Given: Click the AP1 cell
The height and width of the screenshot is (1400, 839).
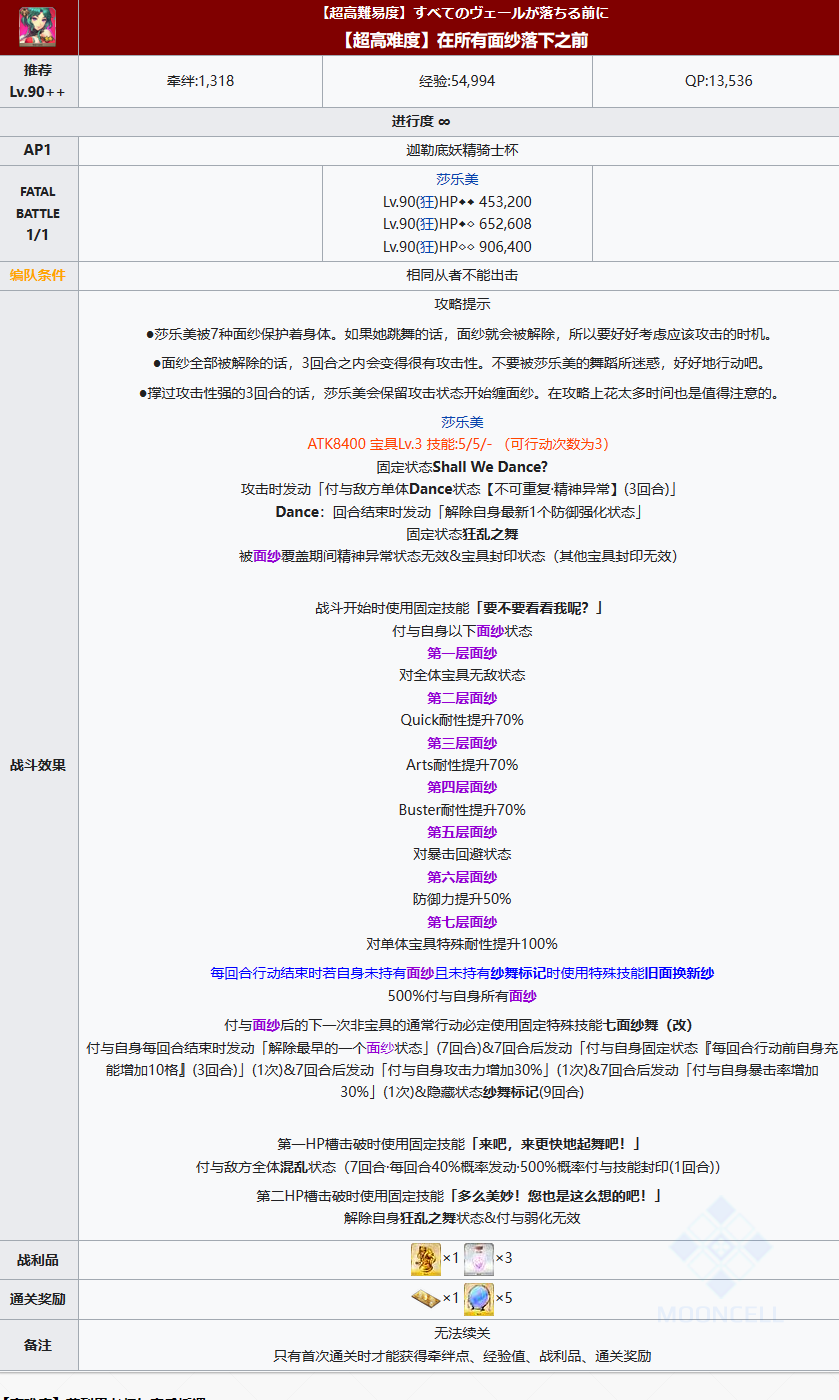Looking at the screenshot, I should 38,150.
